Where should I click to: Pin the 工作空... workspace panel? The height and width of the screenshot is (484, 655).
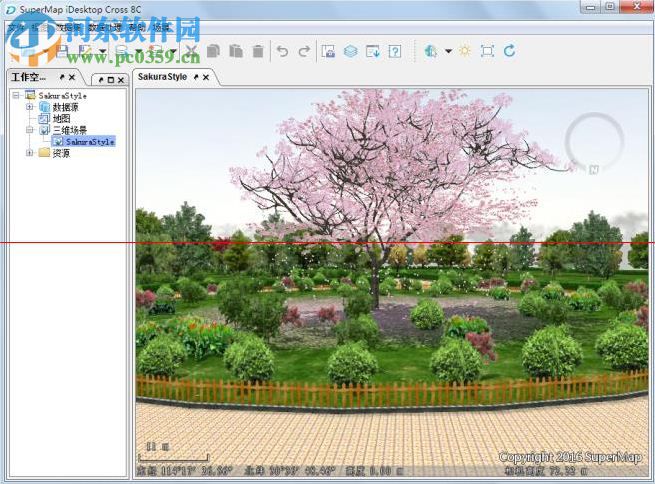[x=62, y=77]
